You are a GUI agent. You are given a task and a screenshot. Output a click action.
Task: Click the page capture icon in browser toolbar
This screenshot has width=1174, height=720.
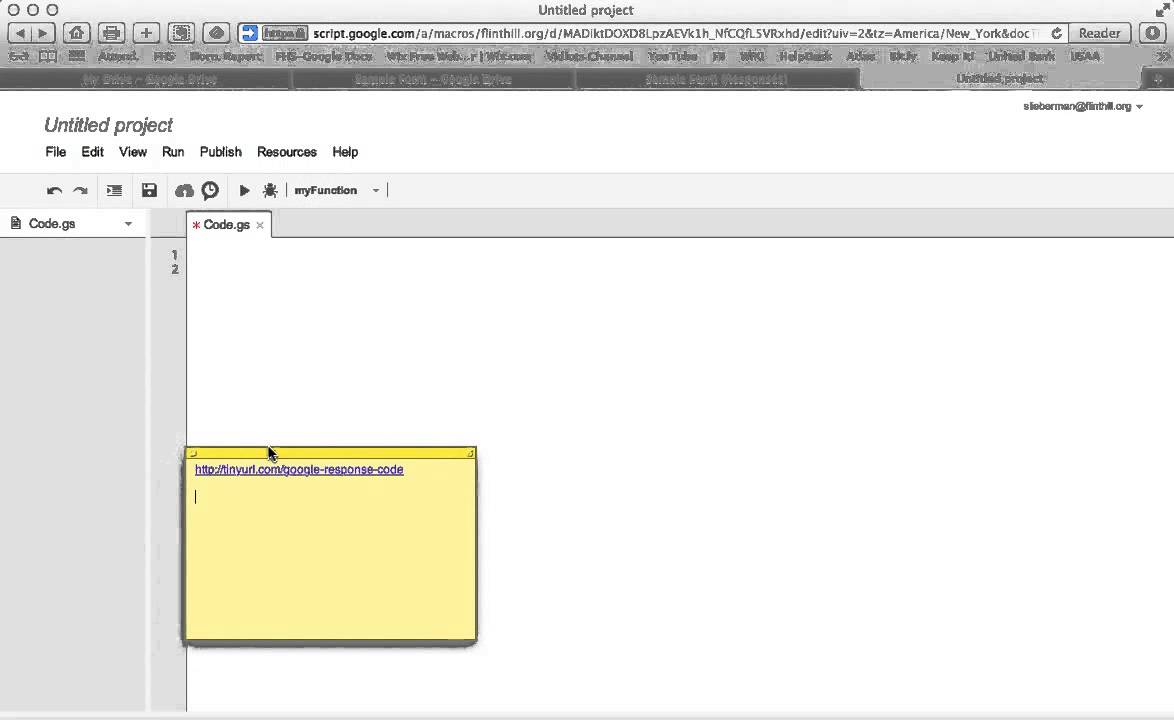point(181,34)
